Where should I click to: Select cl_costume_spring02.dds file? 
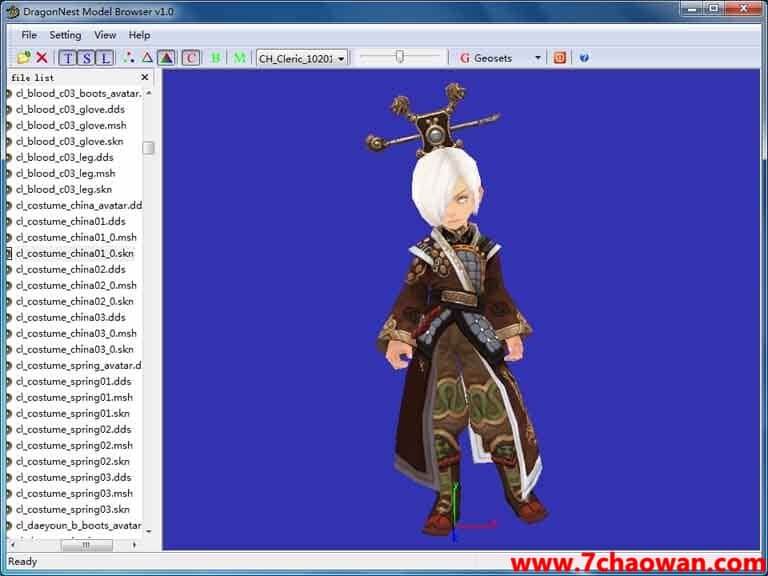click(x=73, y=429)
